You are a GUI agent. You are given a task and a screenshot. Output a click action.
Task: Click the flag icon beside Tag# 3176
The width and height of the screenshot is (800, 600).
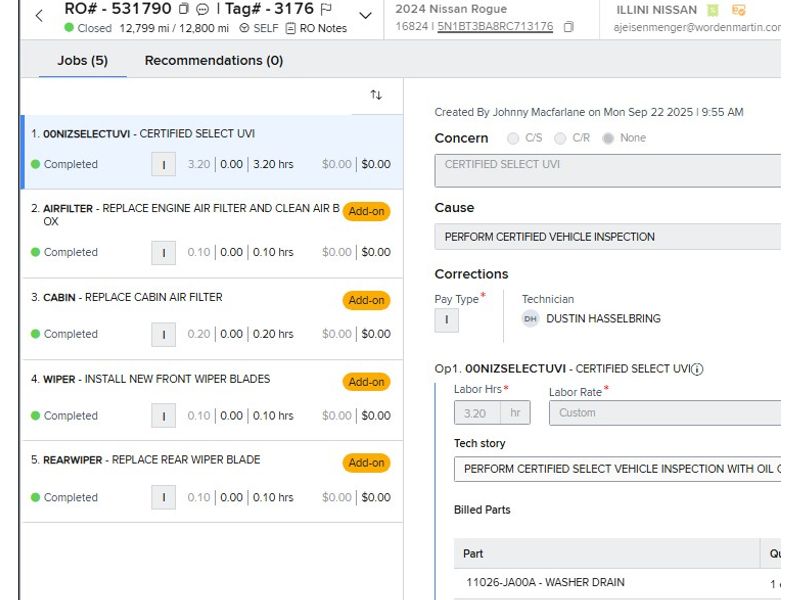pos(326,9)
